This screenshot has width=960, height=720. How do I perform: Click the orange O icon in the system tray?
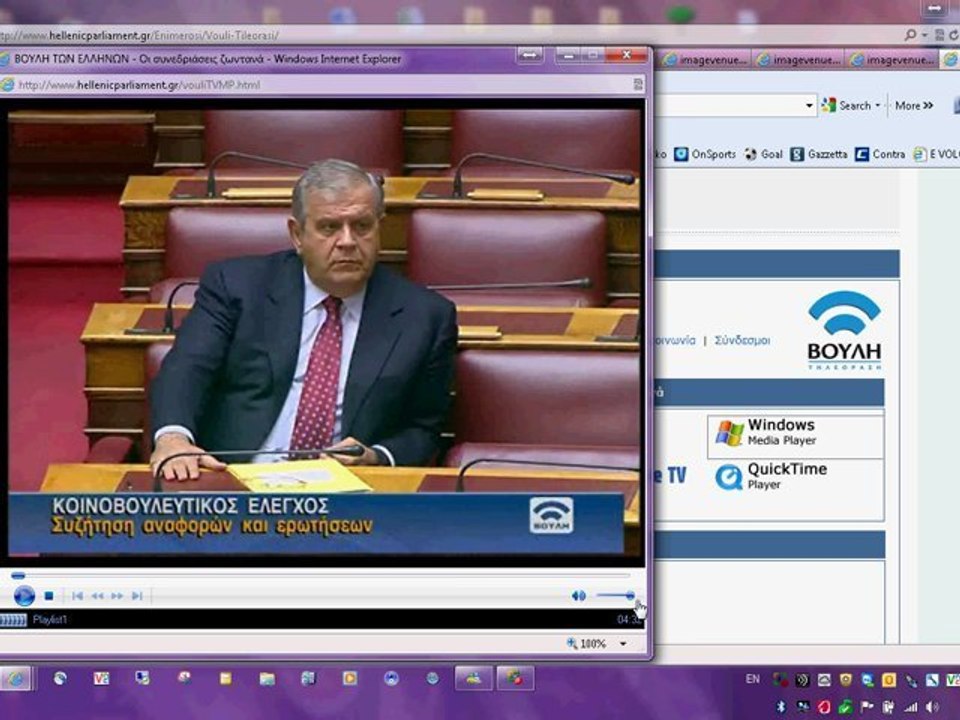point(888,680)
